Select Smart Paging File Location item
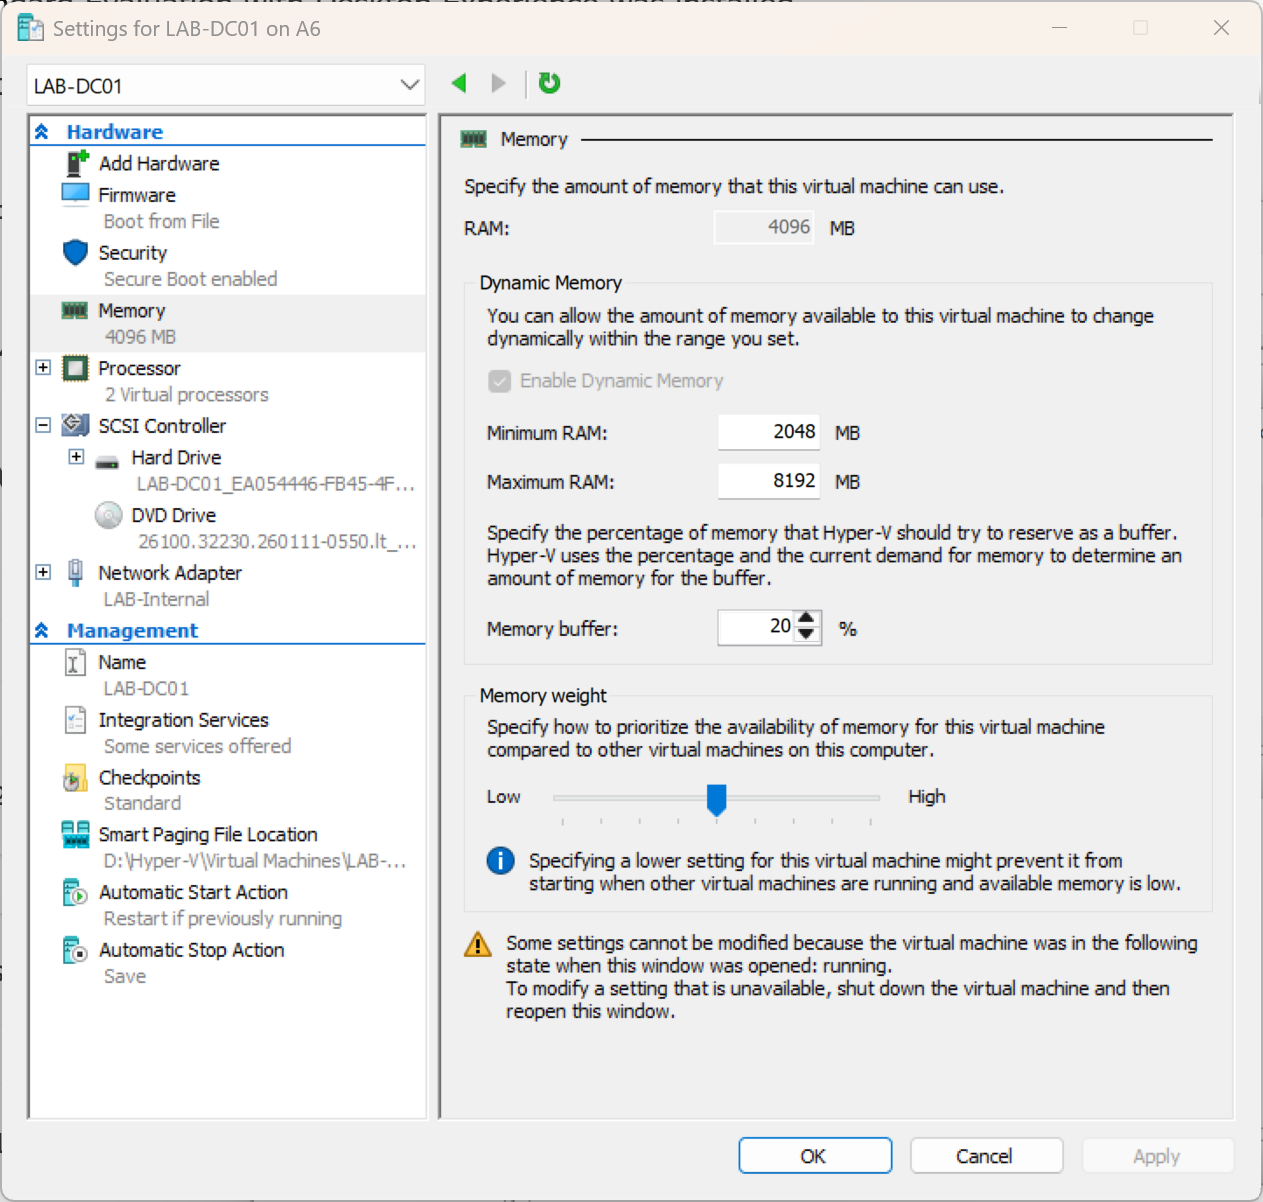This screenshot has height=1202, width=1263. click(208, 834)
